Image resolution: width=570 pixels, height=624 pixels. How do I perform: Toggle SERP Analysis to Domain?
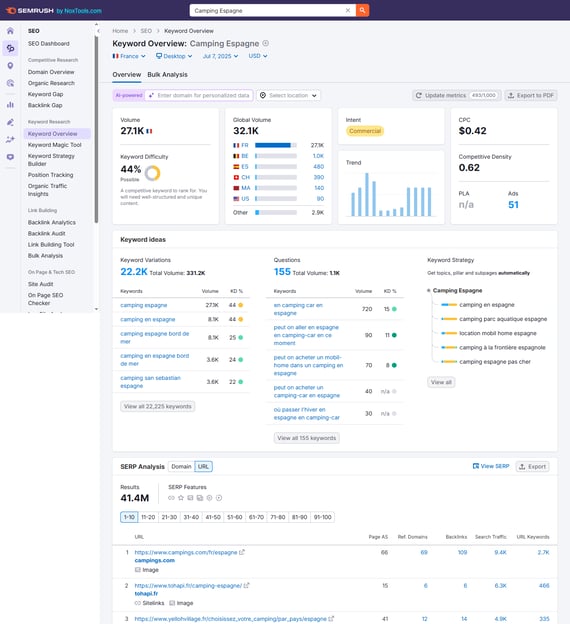click(x=182, y=466)
